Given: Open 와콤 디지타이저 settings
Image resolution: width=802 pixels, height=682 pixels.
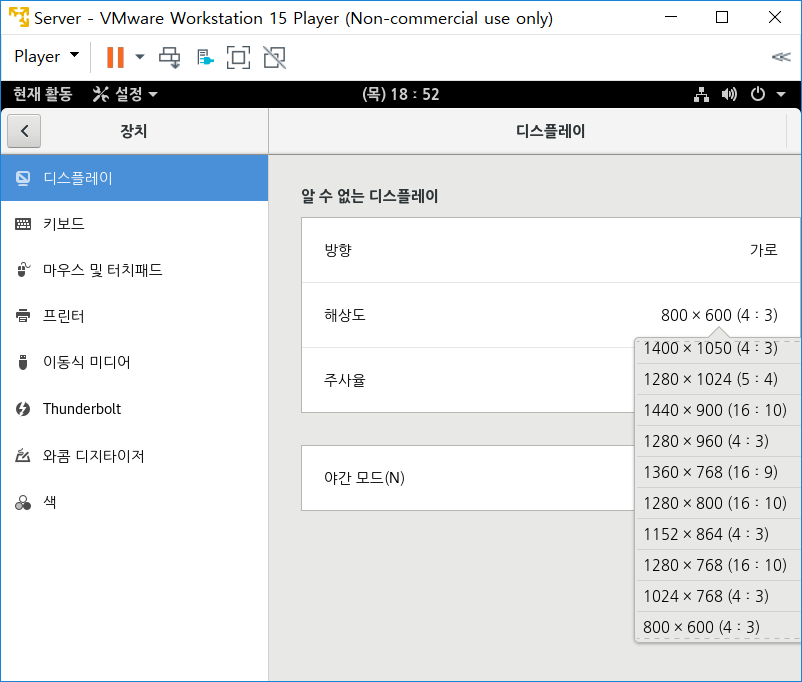Looking at the screenshot, I should [x=135, y=456].
